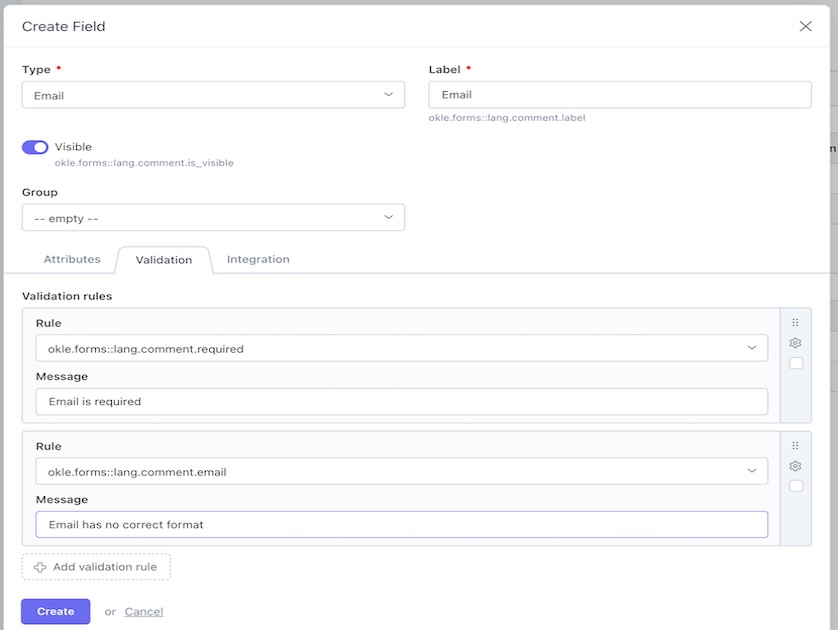The width and height of the screenshot is (838, 630).
Task: Toggle the Visible switch off
Action: (35, 147)
